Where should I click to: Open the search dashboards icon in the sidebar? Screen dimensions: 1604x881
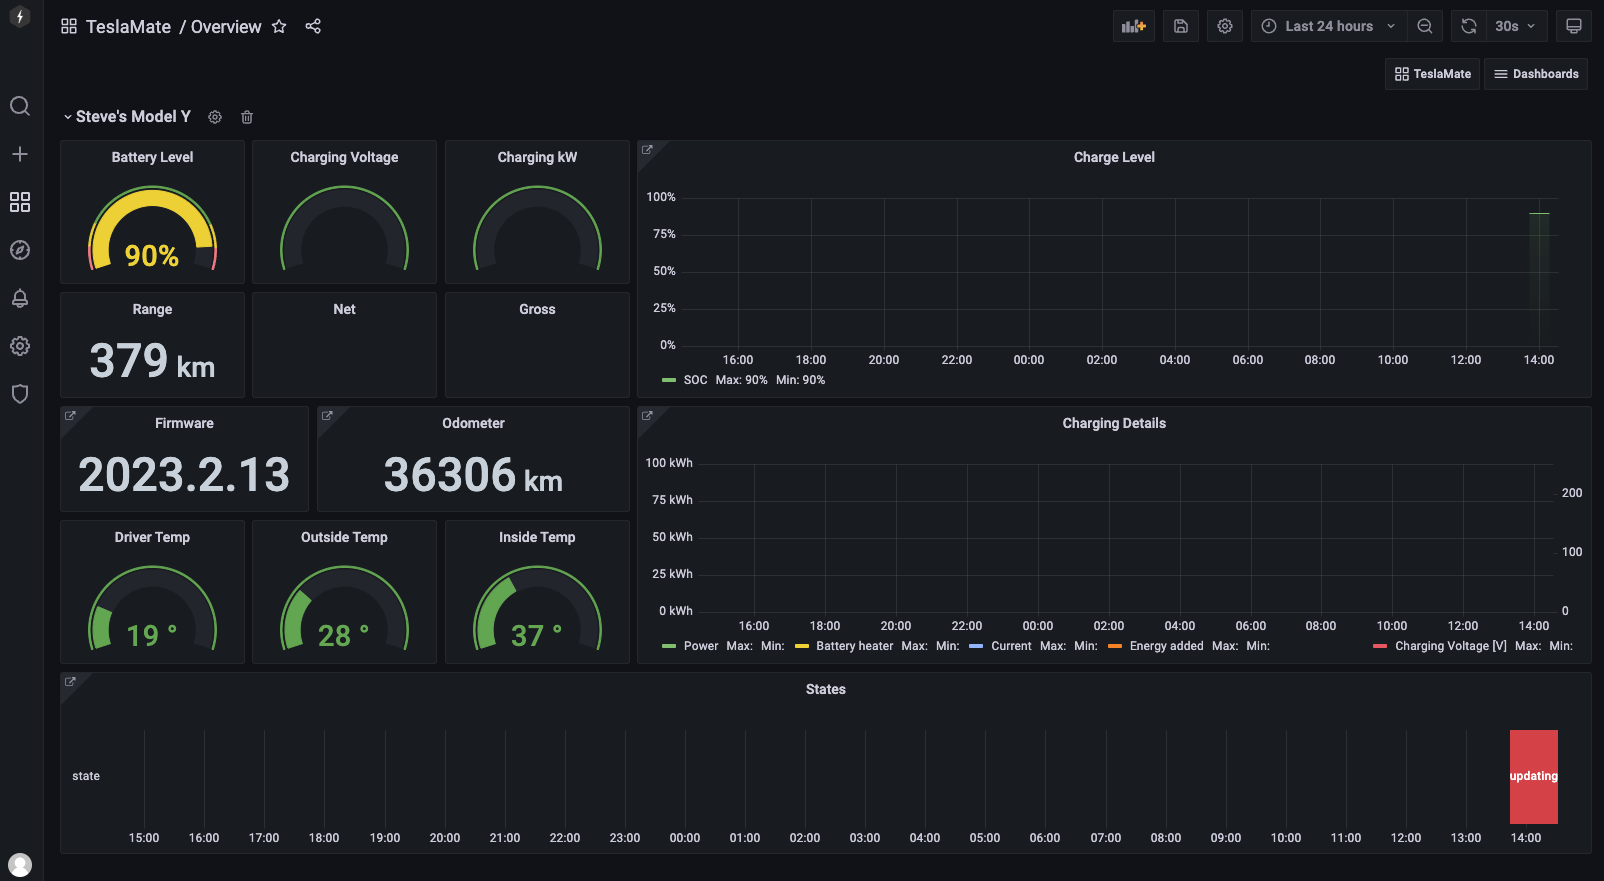point(20,106)
